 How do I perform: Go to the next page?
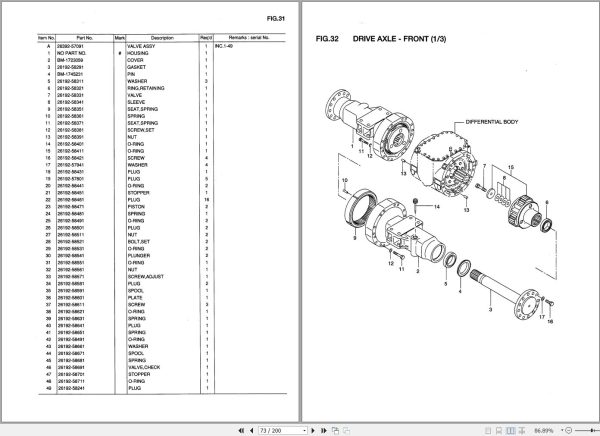[x=313, y=430]
